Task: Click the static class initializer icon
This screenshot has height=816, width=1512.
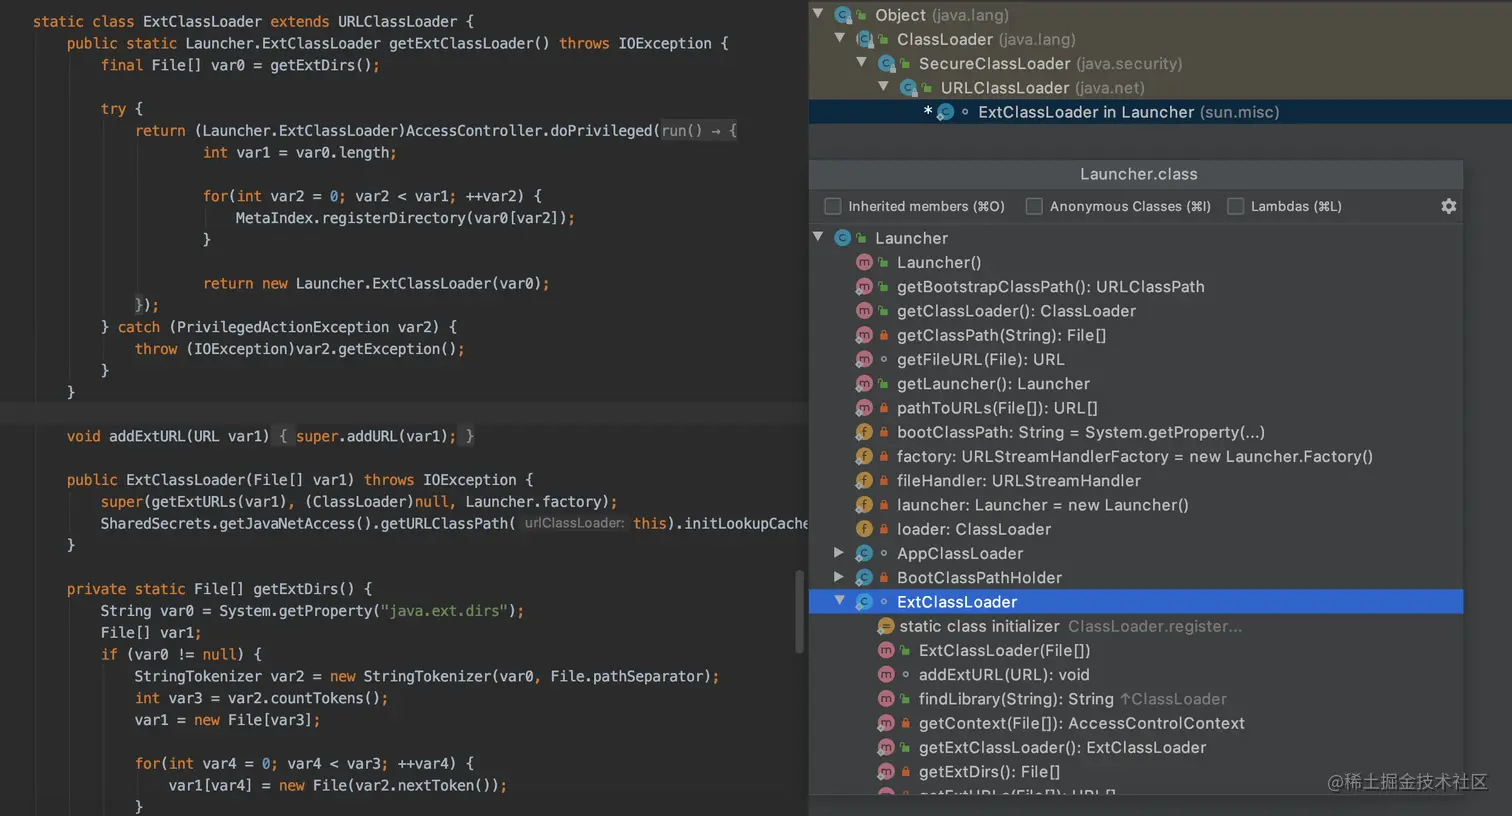Action: click(886, 626)
